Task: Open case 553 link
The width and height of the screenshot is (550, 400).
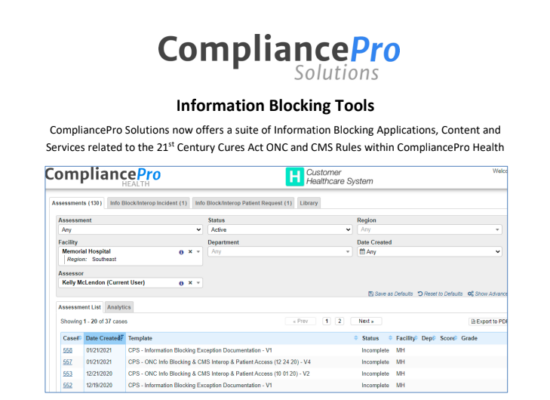Action: [67, 374]
